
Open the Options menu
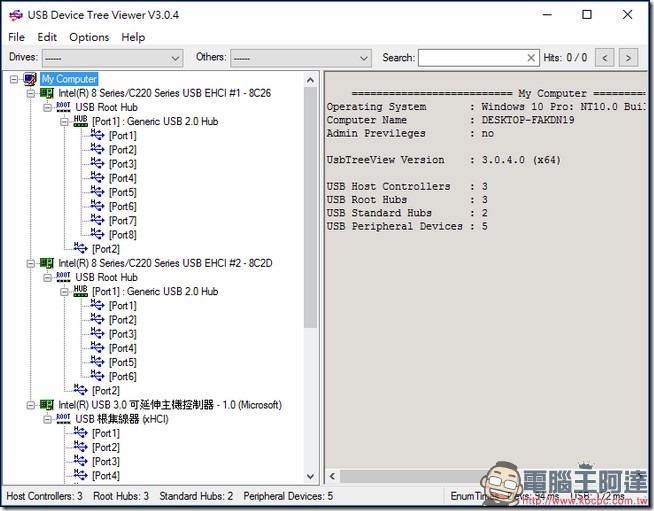pyautogui.click(x=89, y=37)
